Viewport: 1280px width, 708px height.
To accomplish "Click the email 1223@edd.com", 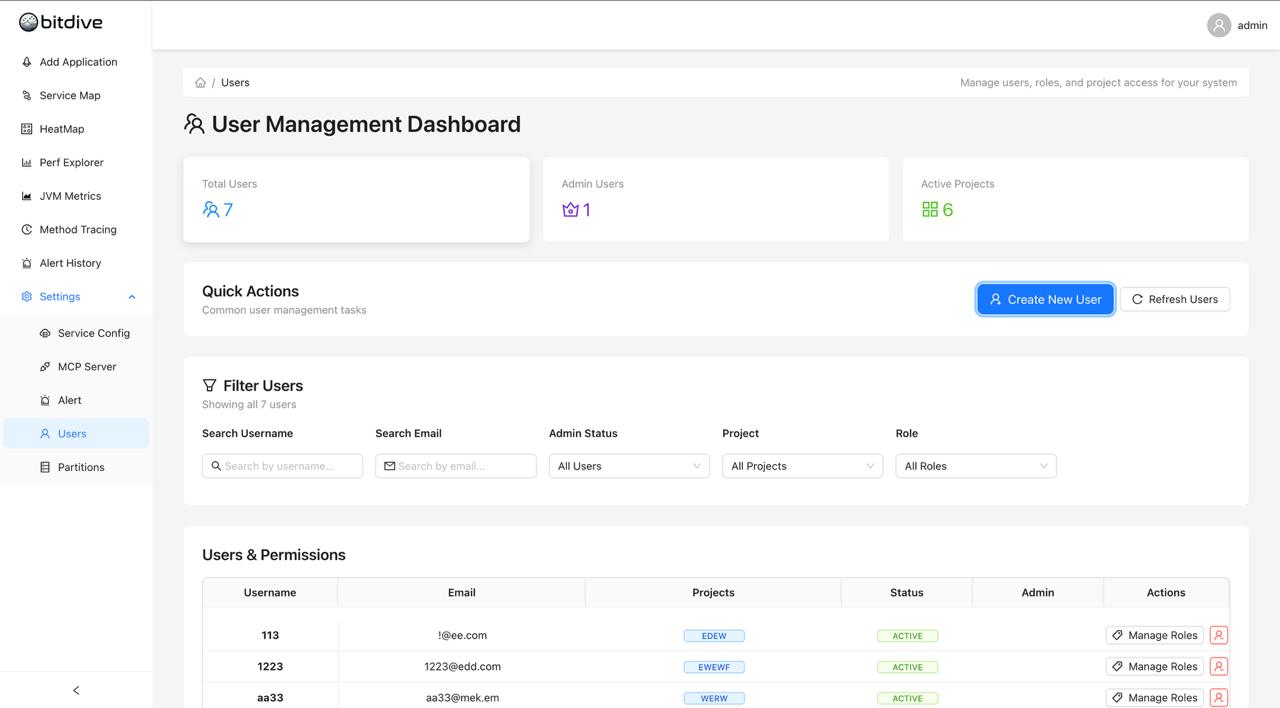I will (462, 666).
